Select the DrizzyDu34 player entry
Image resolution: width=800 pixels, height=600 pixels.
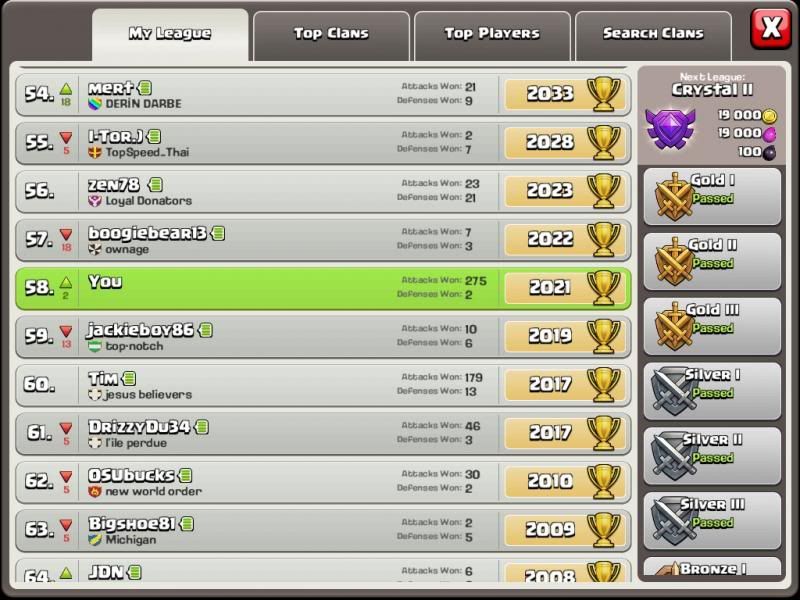[323, 434]
